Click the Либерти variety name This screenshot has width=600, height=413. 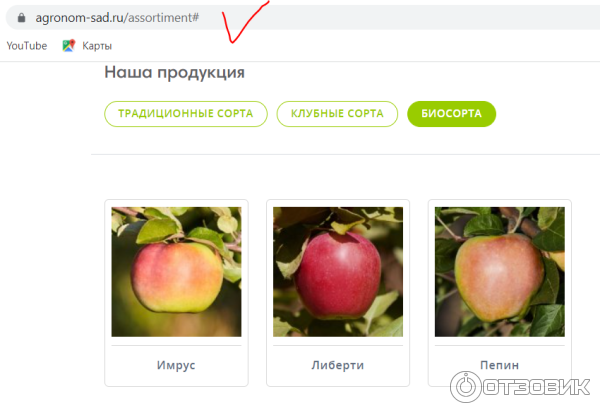338,365
